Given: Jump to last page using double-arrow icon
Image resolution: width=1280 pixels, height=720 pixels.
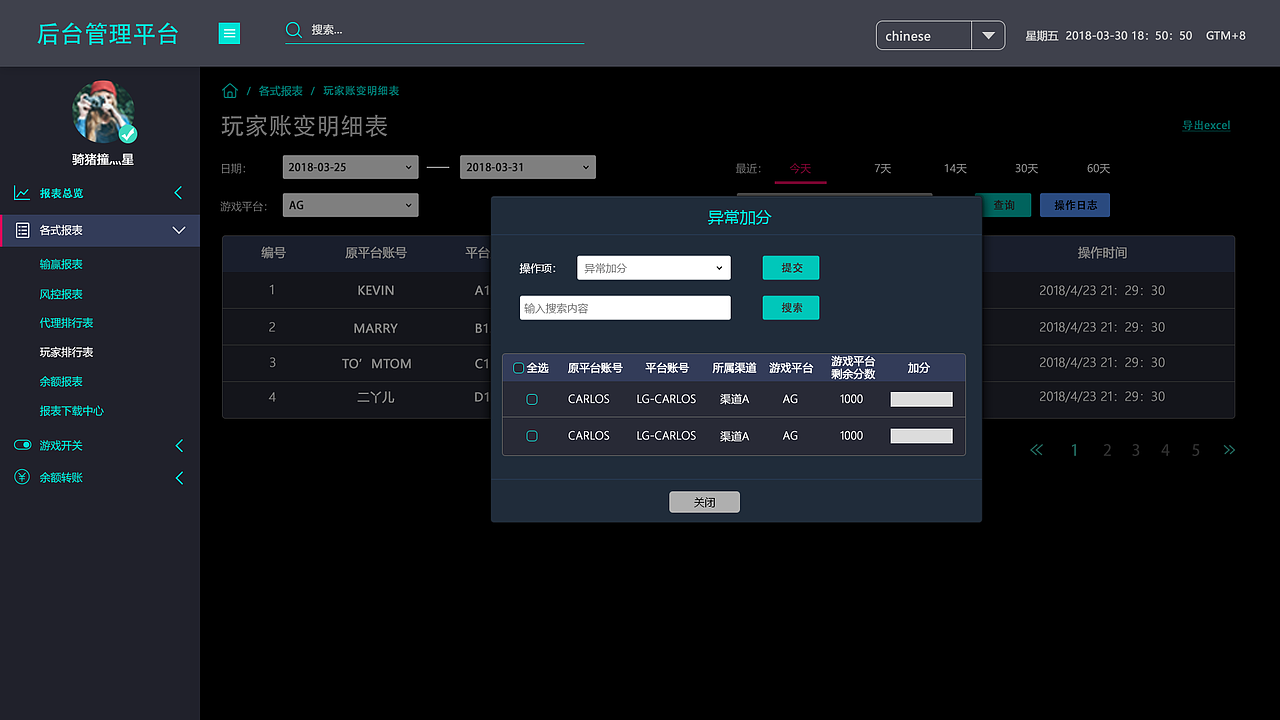Looking at the screenshot, I should point(1229,450).
